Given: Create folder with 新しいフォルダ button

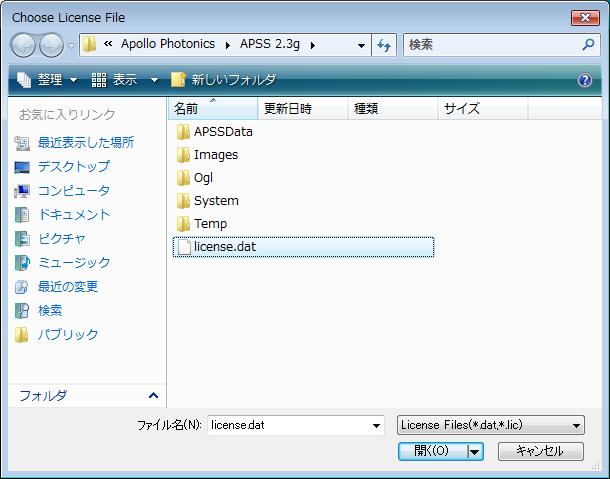Looking at the screenshot, I should coord(224,80).
